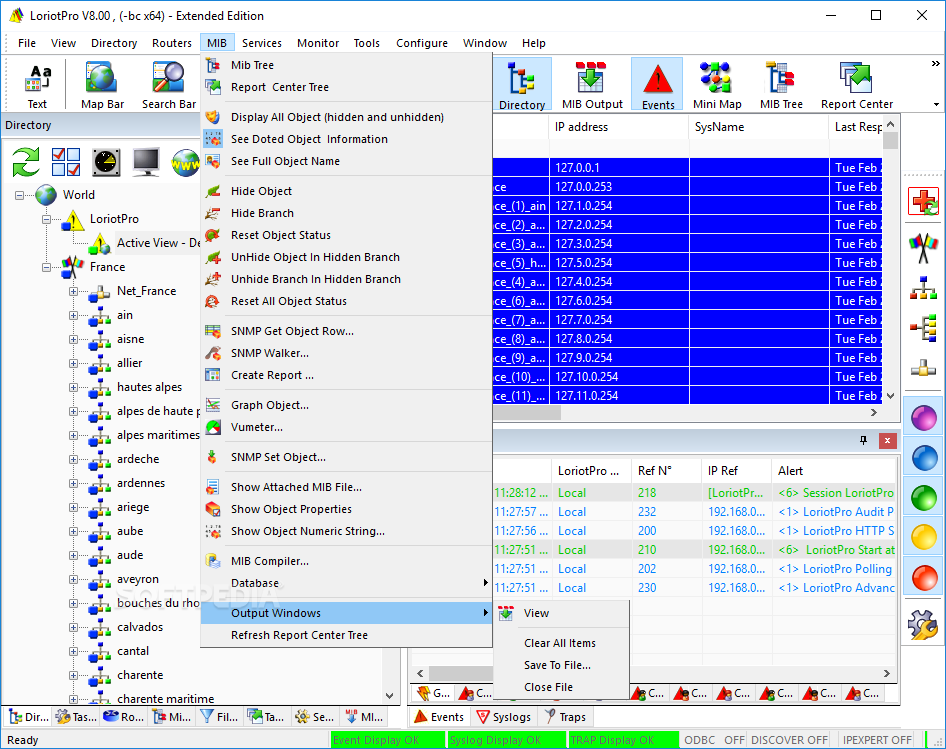
Task: Click the clock gauge icon in Directory
Action: (106, 162)
